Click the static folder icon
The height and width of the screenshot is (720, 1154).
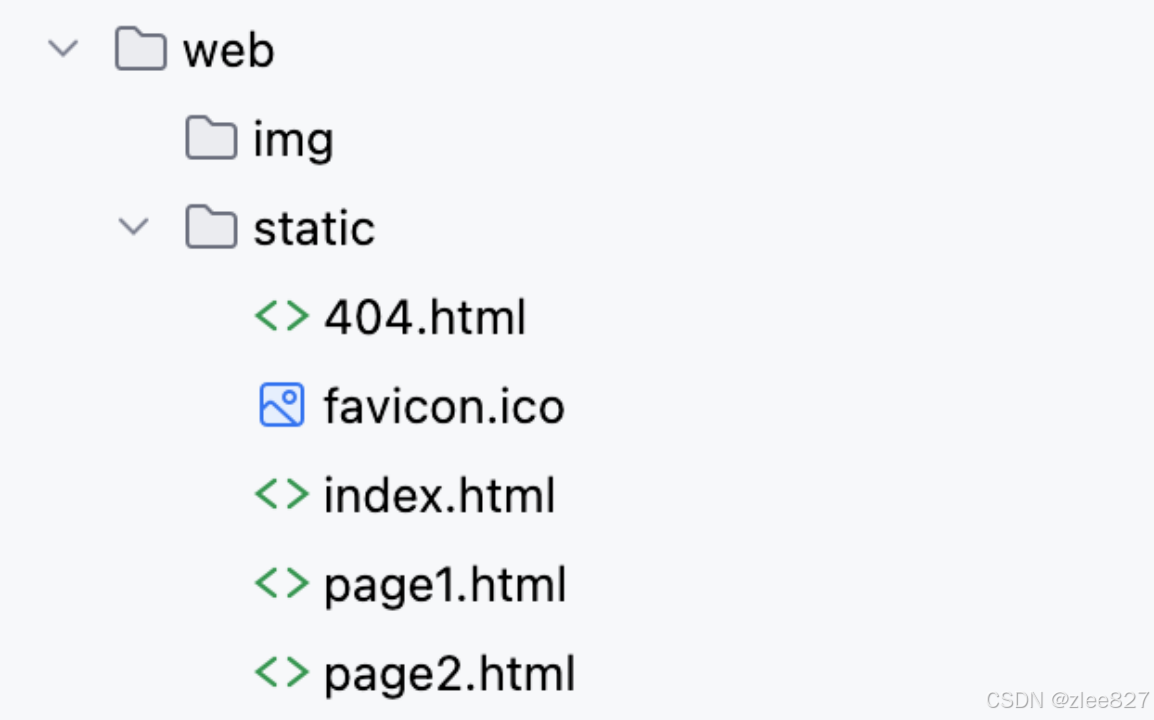pos(211,227)
